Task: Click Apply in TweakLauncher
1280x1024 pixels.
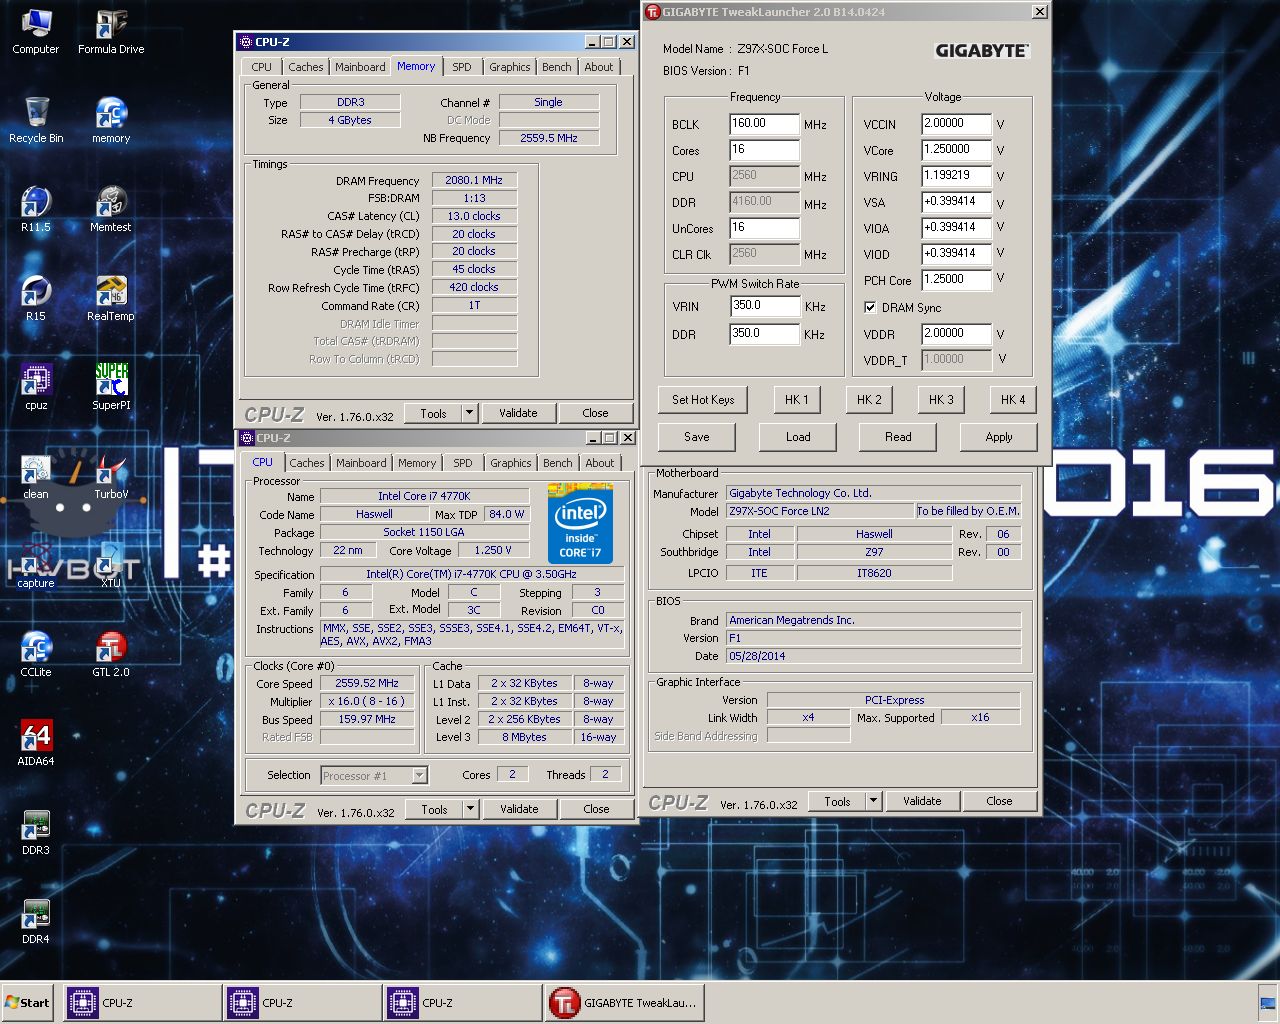Action: click(999, 437)
